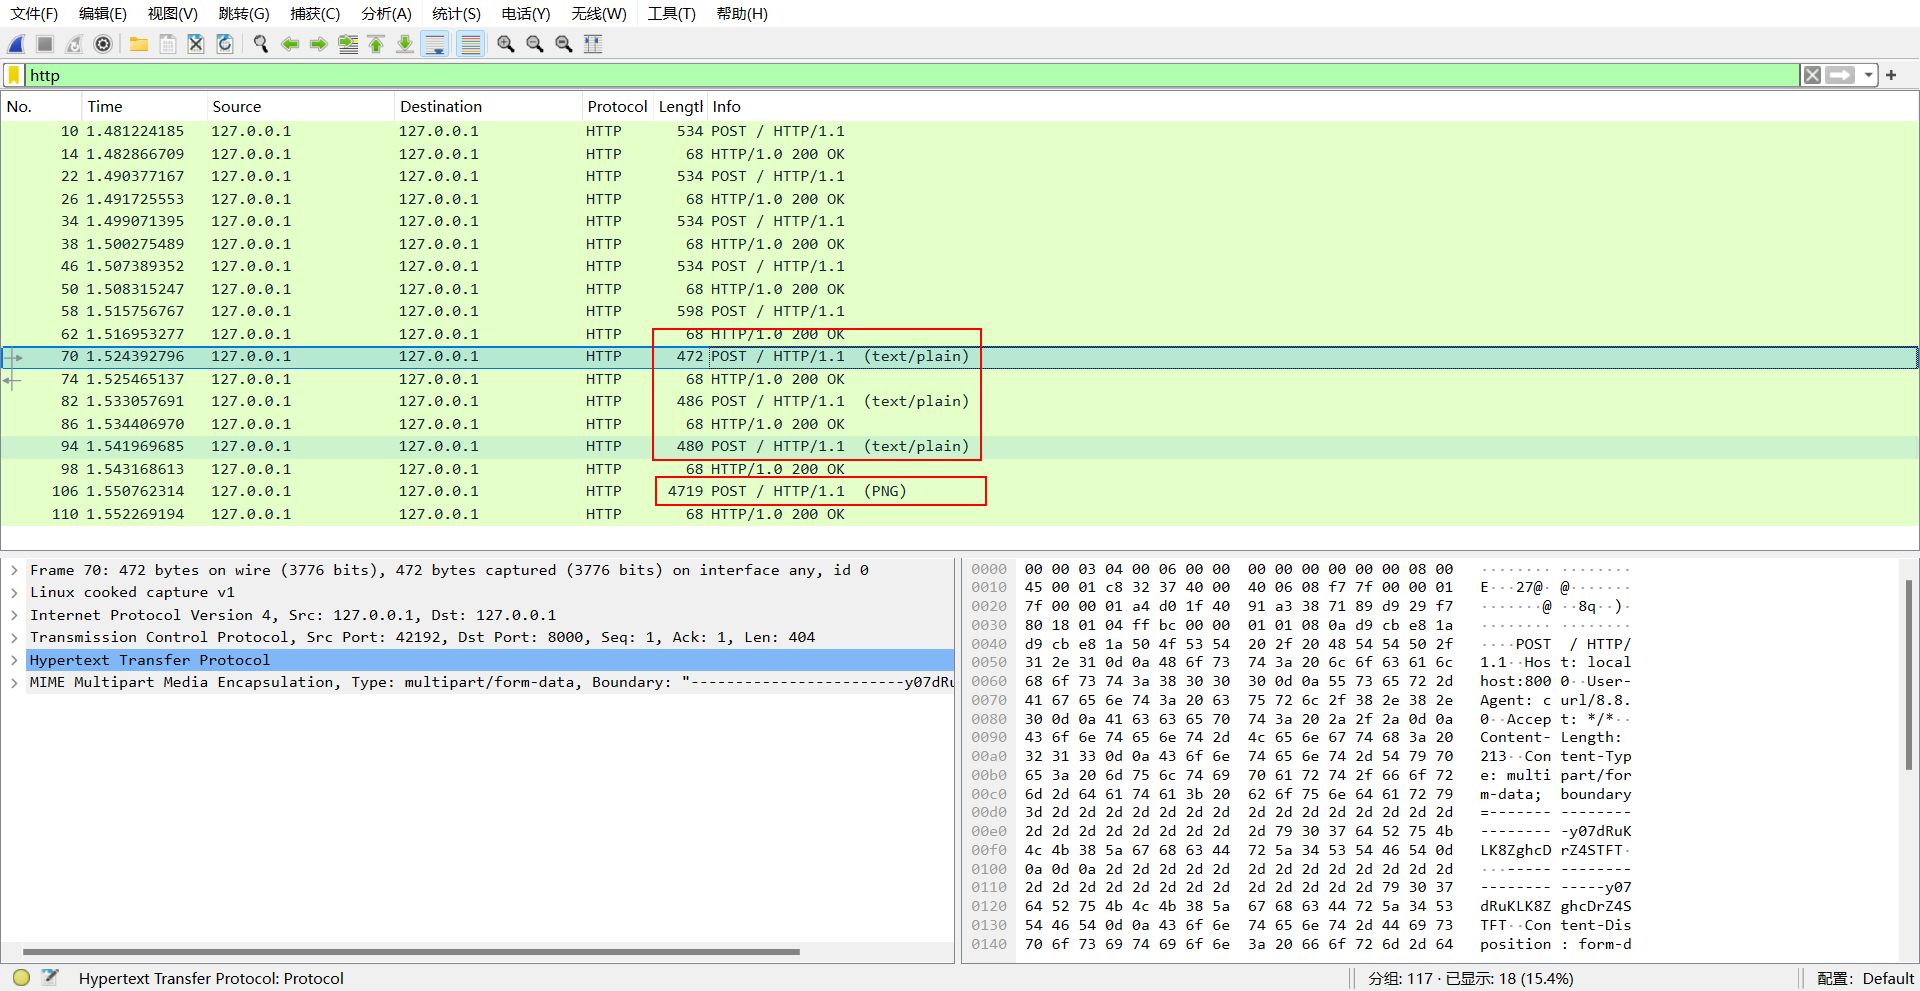Click the zoom in magnifier icon
The image size is (1920, 991).
click(506, 44)
